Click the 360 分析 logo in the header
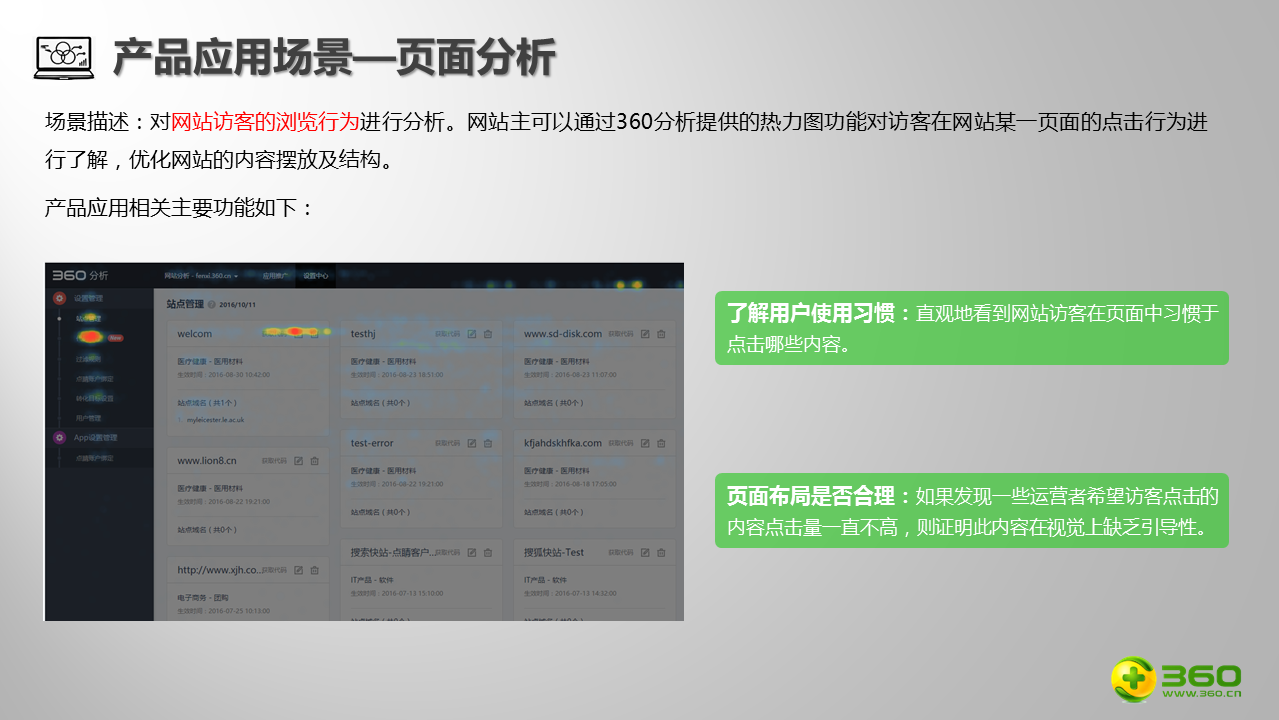This screenshot has height=720, width=1279. pos(80,275)
